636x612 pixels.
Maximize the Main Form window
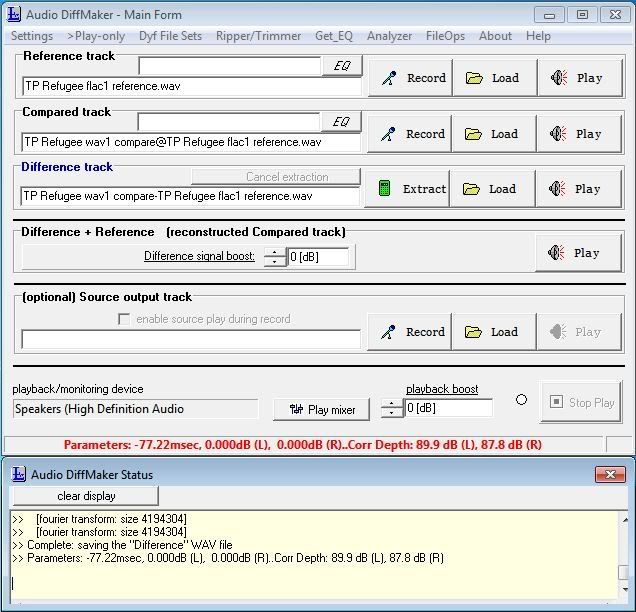pyautogui.click(x=582, y=15)
